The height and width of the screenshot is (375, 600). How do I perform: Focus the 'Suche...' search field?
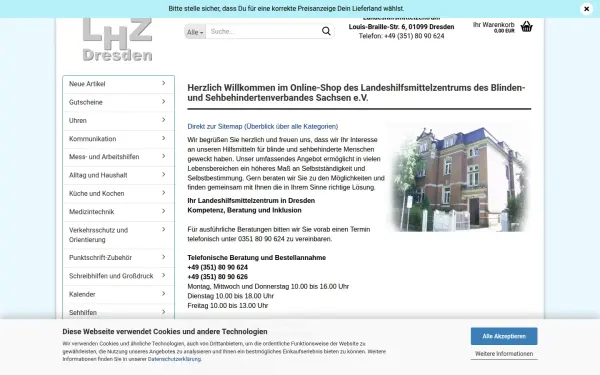tap(264, 31)
